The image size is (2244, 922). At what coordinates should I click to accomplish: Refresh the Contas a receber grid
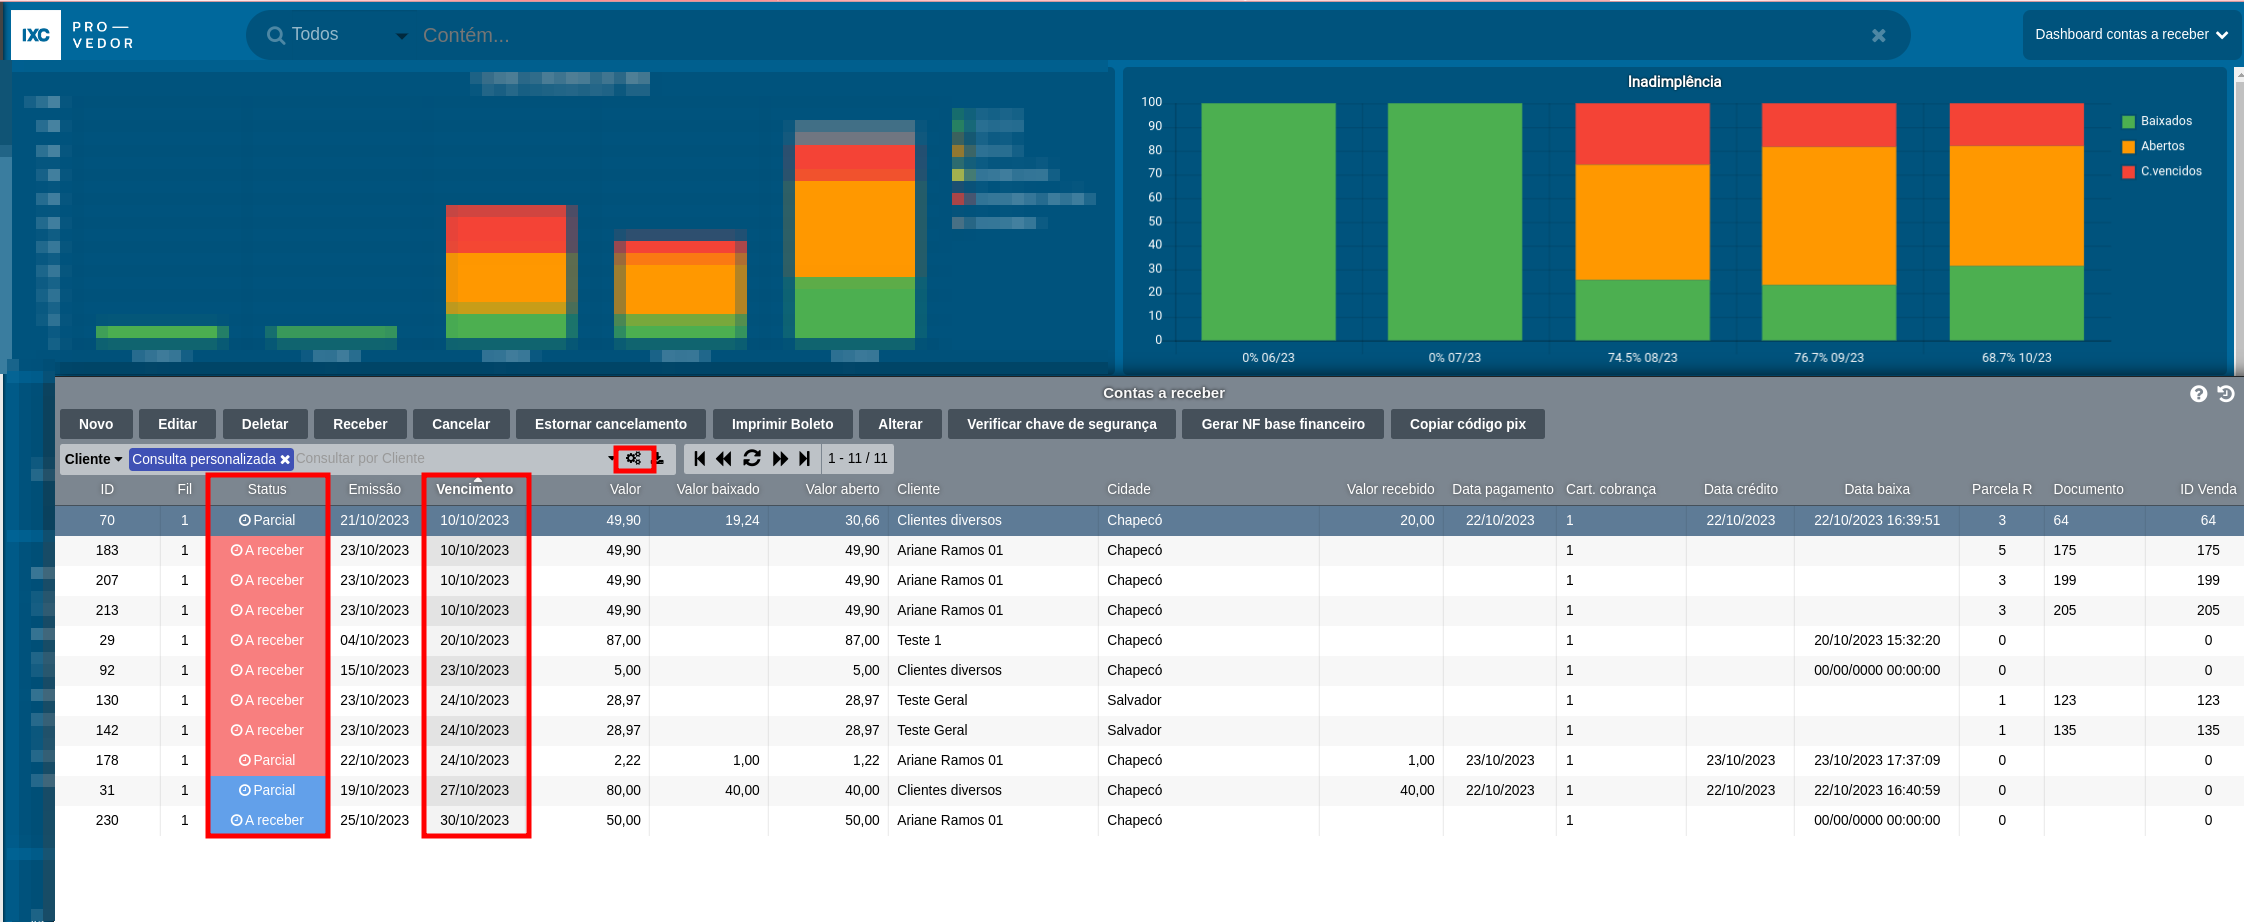(x=752, y=459)
